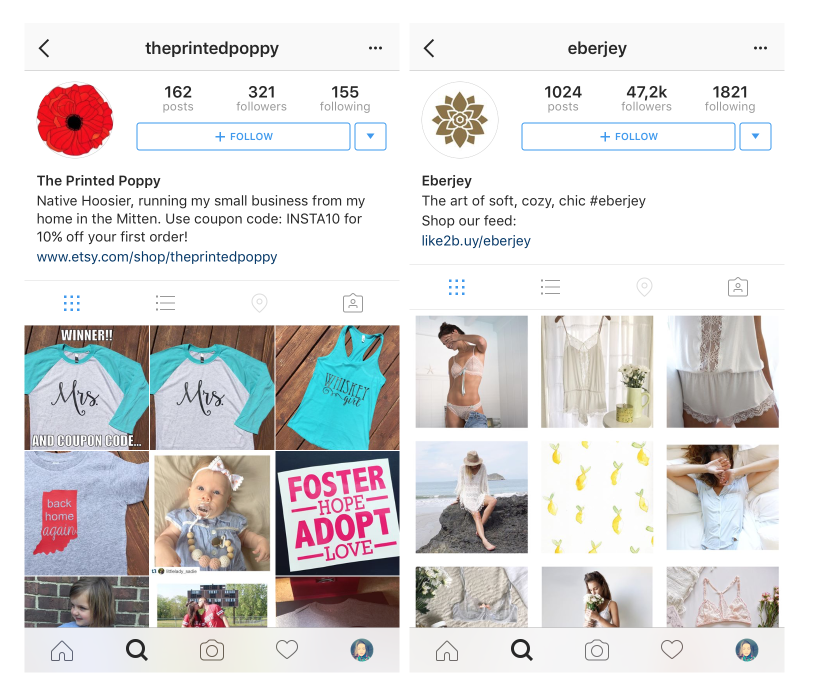Switch to grid view on theprintedpoppy
The width and height of the screenshot is (813, 699).
[72, 303]
